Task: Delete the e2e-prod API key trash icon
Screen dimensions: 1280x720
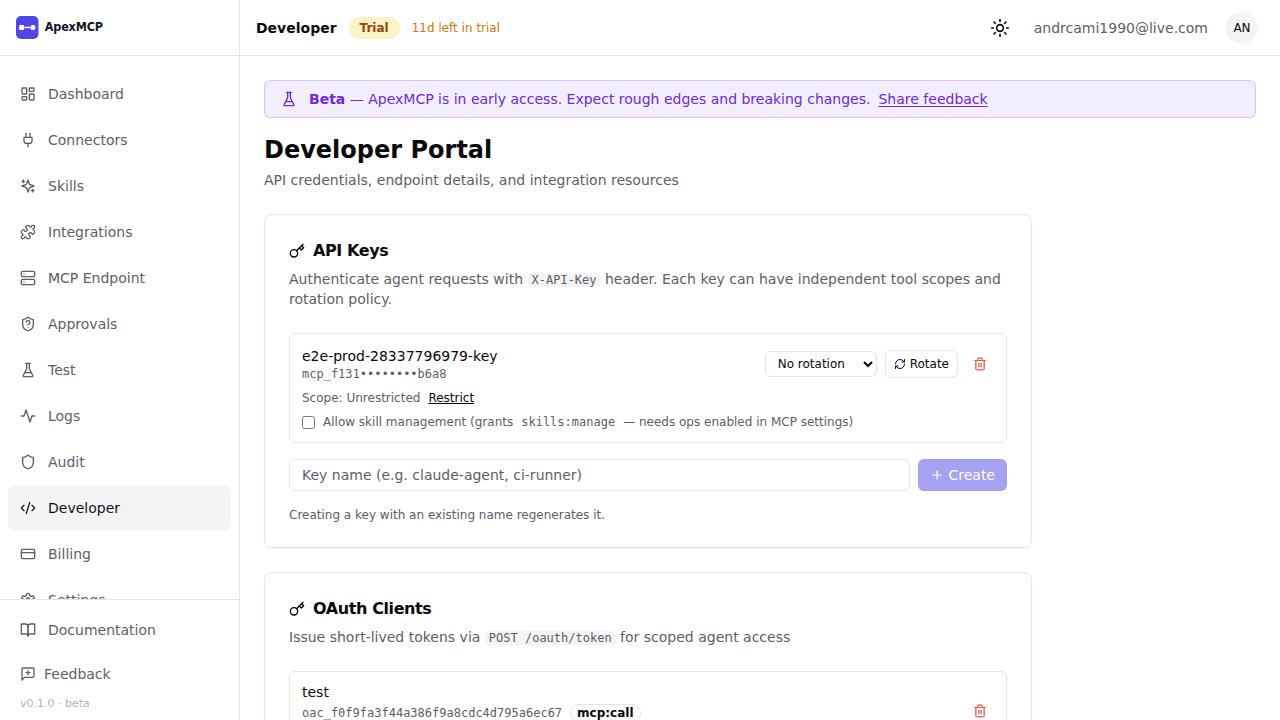Action: [980, 364]
